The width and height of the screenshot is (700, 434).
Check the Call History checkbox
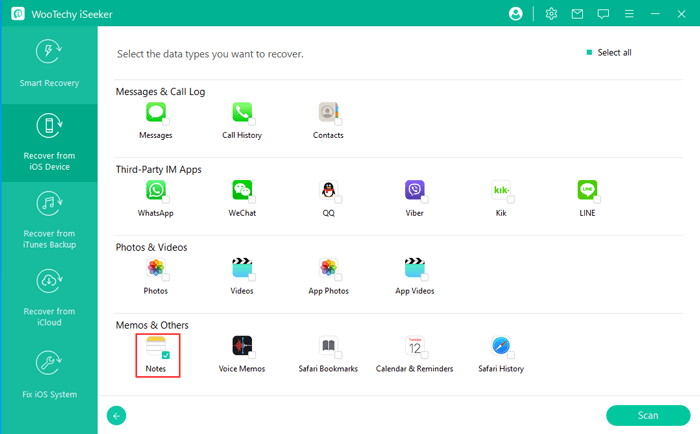coord(252,121)
